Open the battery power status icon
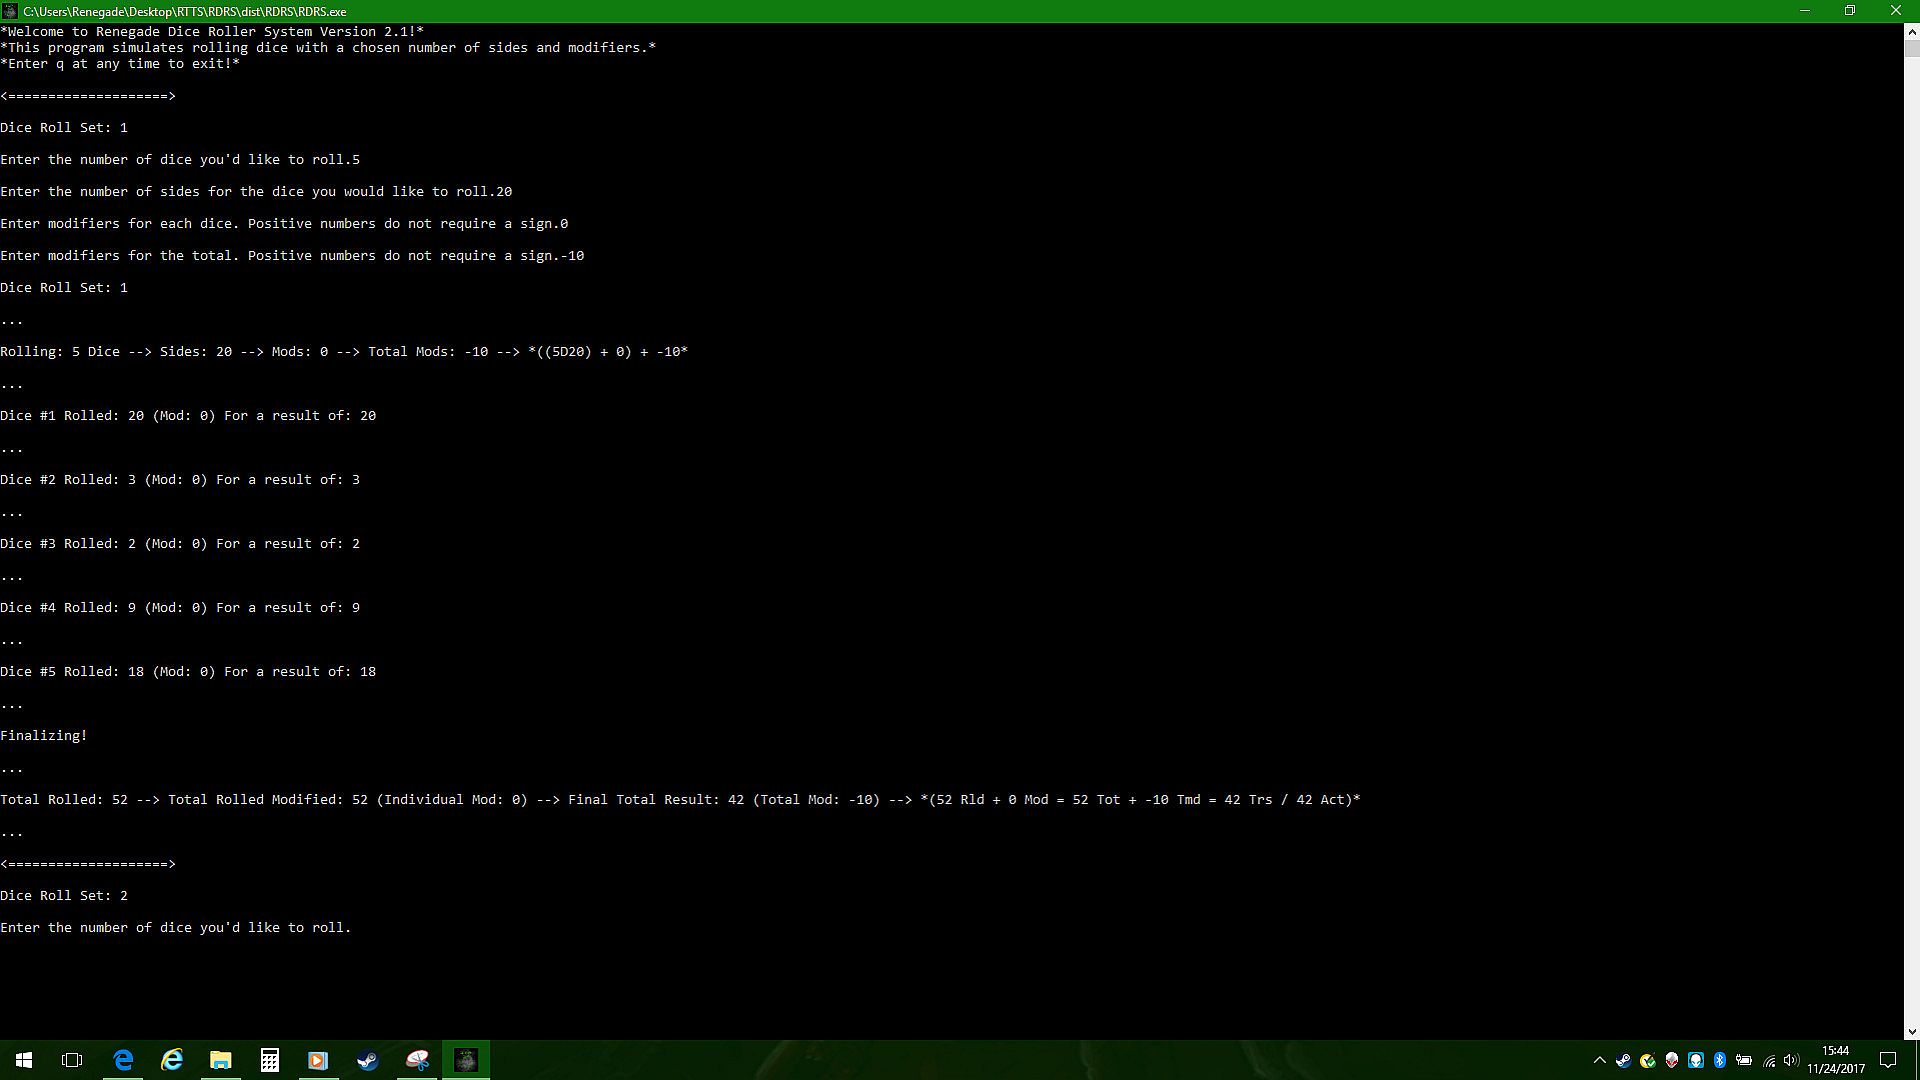The image size is (1920, 1080). (1744, 1060)
